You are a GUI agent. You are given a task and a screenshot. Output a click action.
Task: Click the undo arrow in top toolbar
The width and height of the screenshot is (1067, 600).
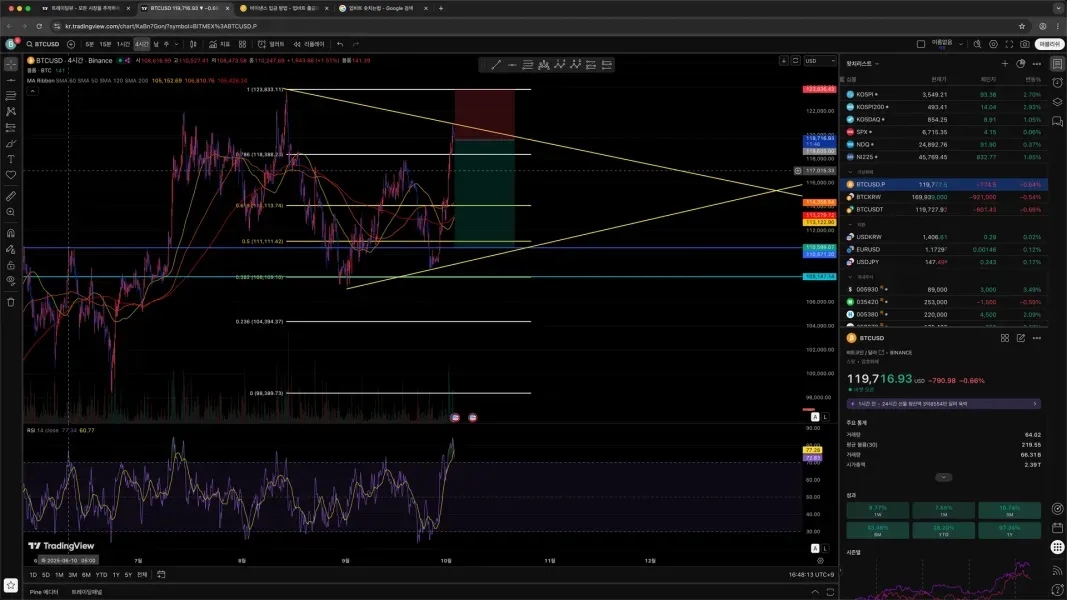[x=340, y=44]
